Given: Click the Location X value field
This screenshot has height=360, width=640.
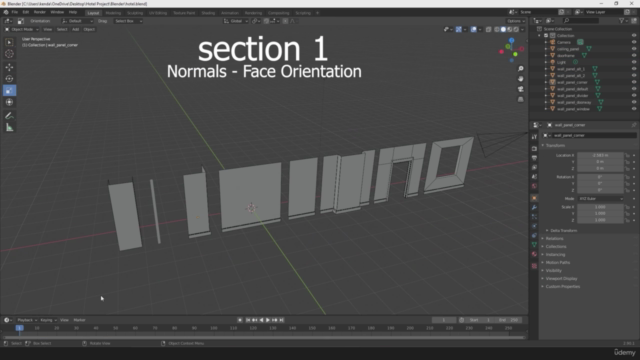Looking at the screenshot, I should pos(600,155).
